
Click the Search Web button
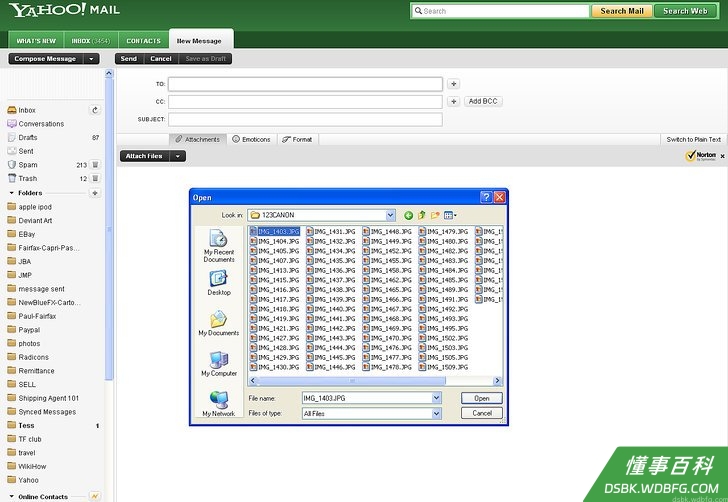click(x=685, y=11)
